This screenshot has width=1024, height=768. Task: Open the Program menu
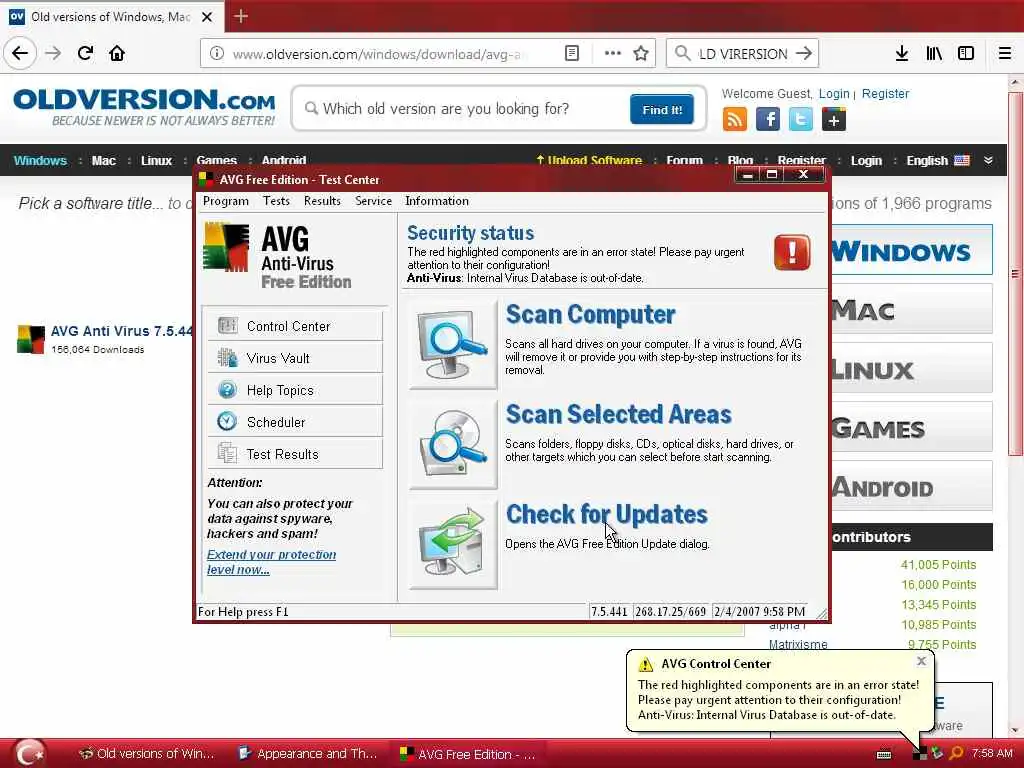[x=225, y=201]
